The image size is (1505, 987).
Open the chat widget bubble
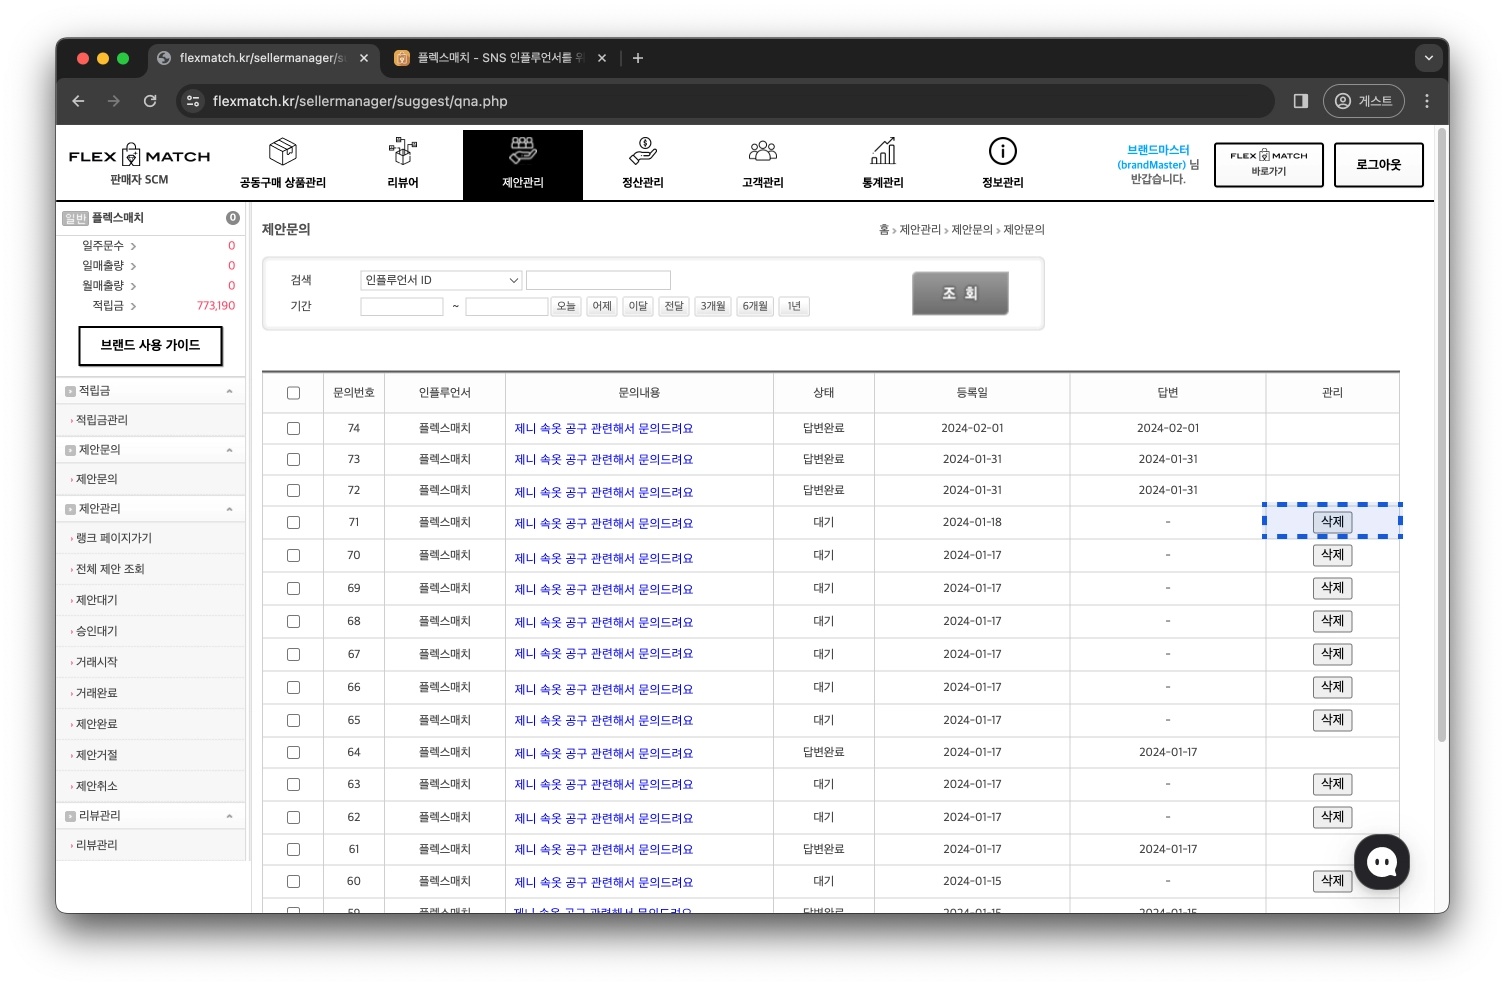(1382, 862)
